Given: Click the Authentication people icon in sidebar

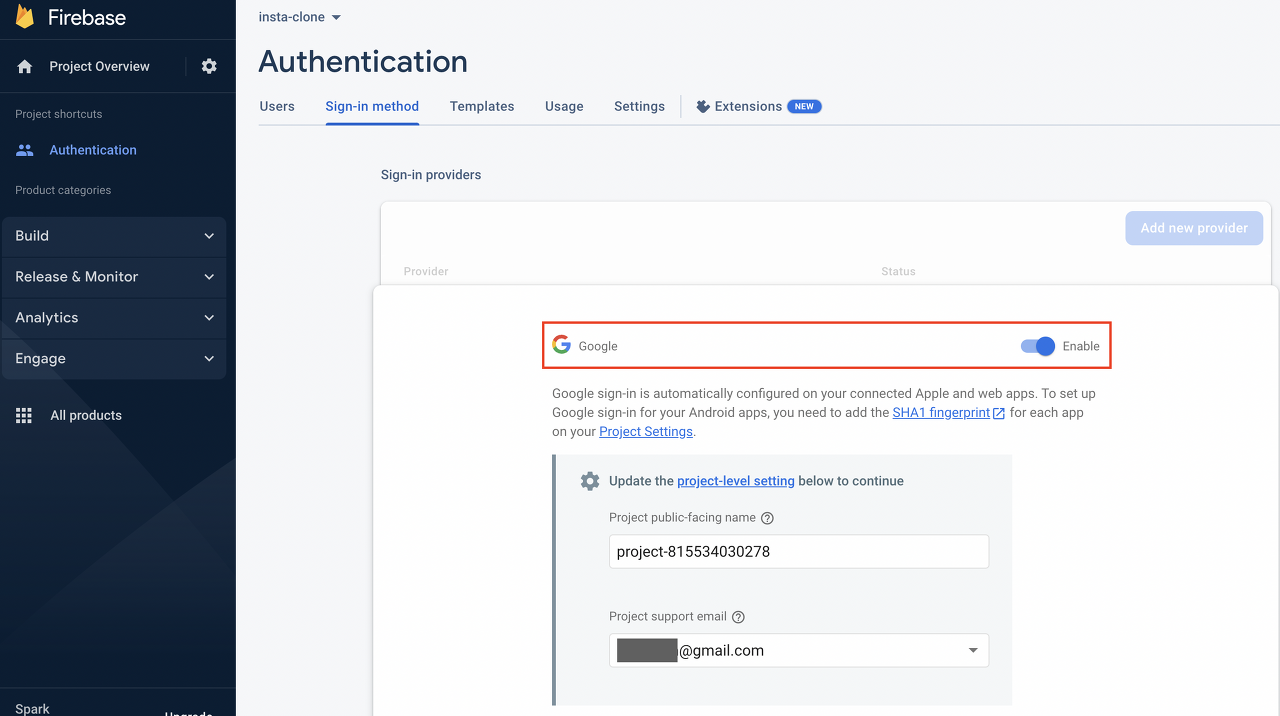Looking at the screenshot, I should click(x=25, y=150).
